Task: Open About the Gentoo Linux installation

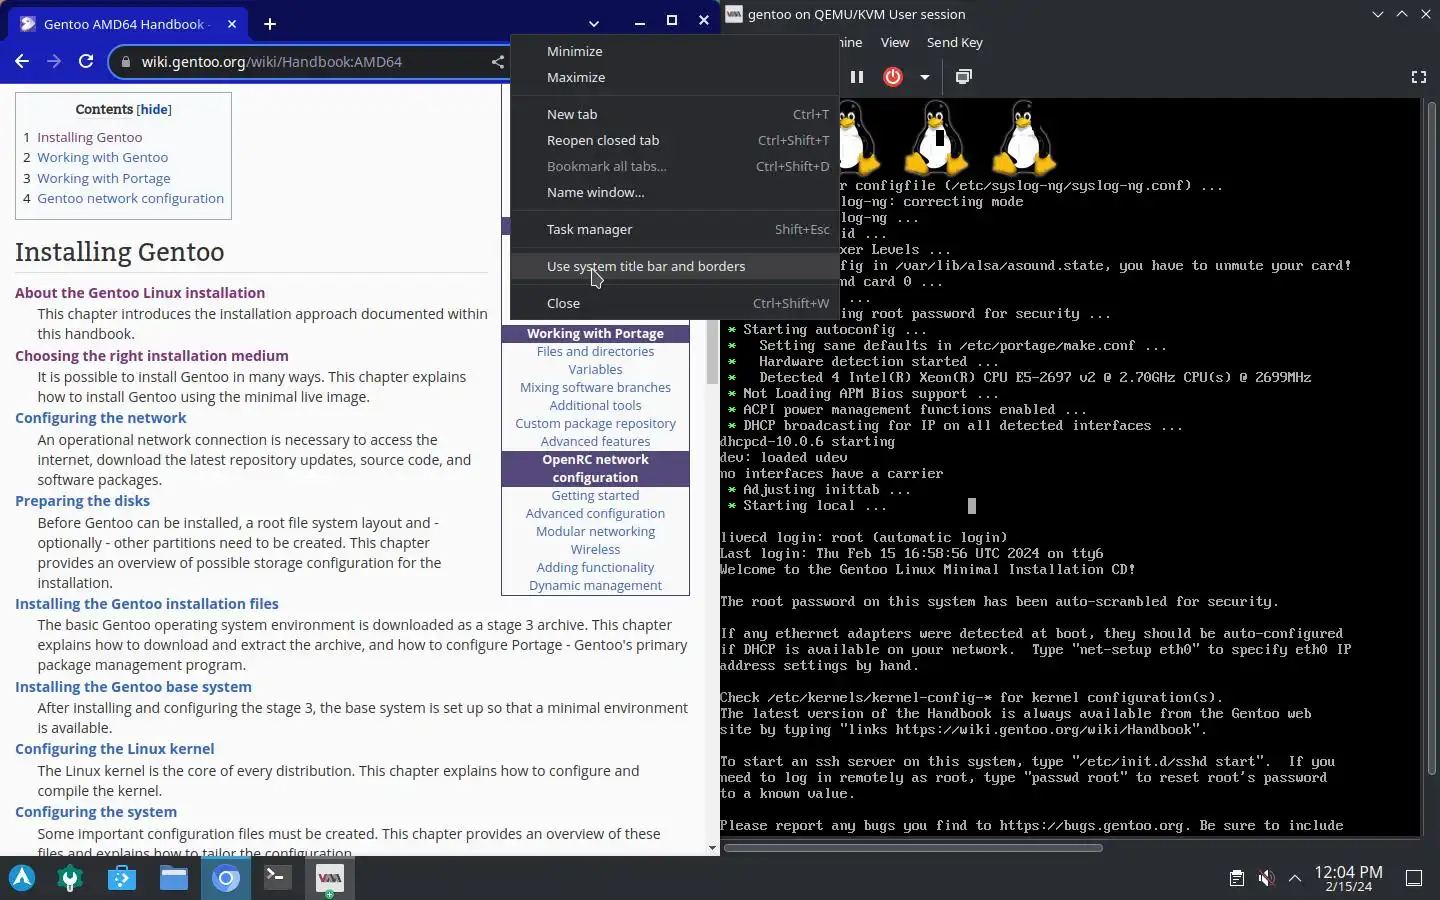Action: (x=140, y=293)
